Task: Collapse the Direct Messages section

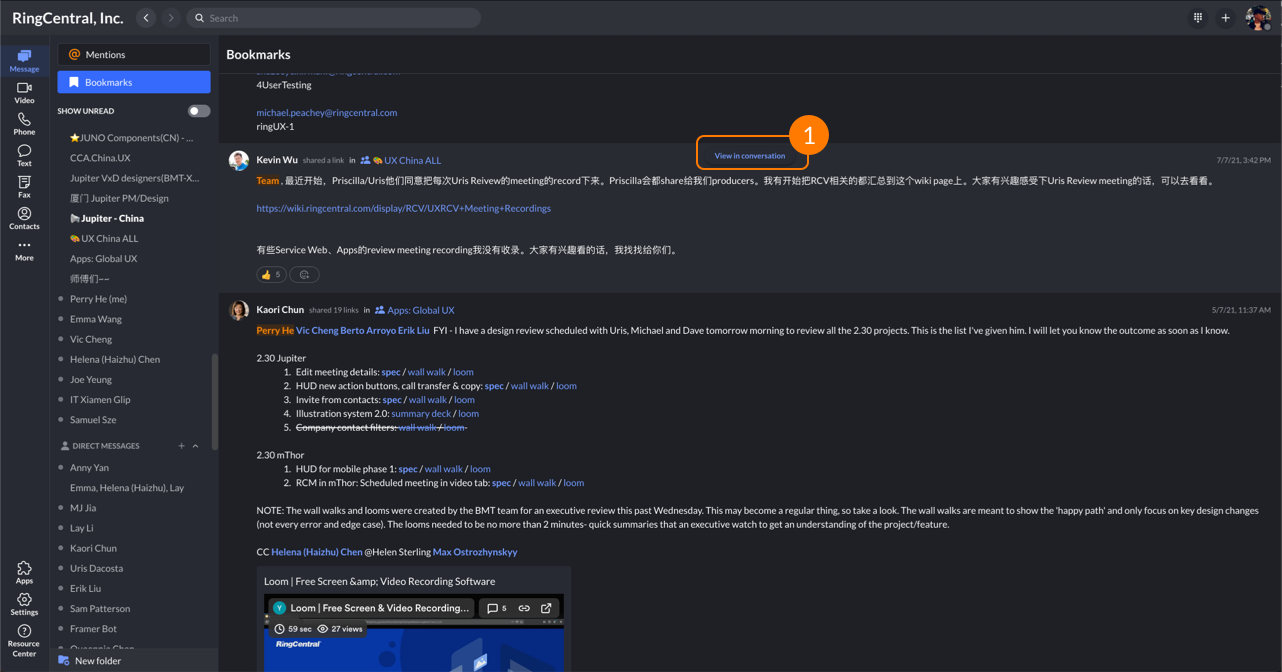Action: [x=196, y=446]
